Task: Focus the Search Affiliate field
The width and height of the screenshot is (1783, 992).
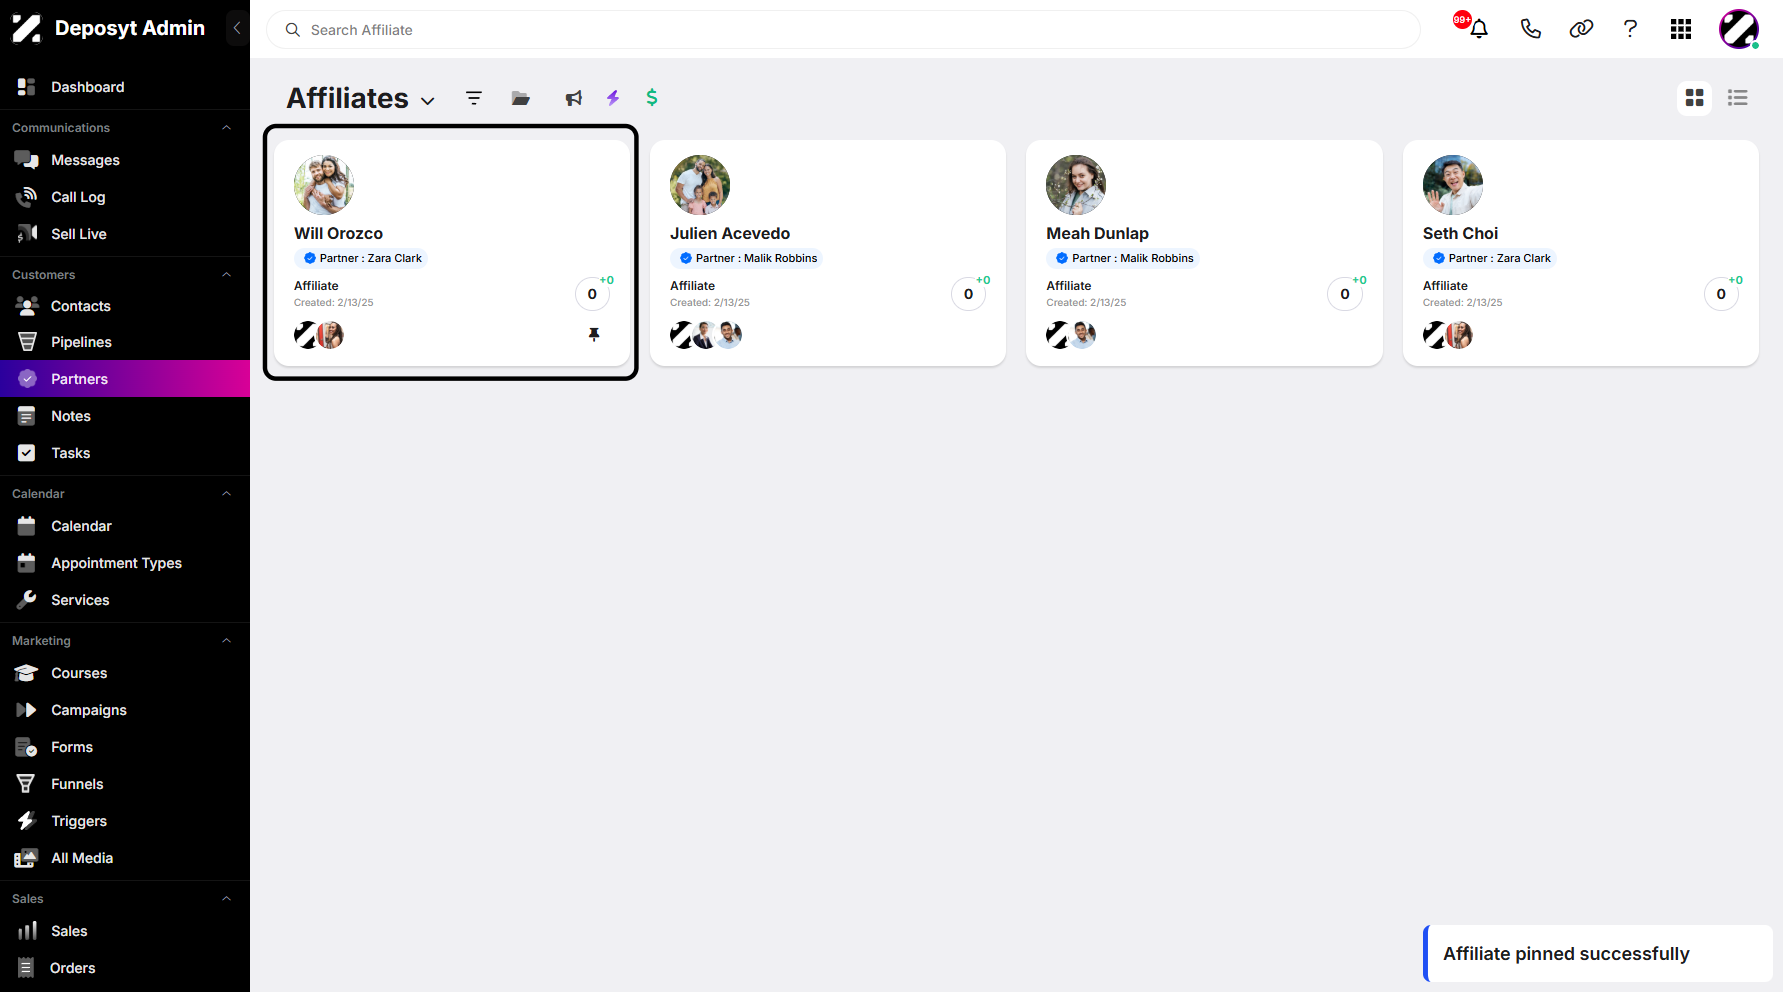Action: [x=843, y=30]
